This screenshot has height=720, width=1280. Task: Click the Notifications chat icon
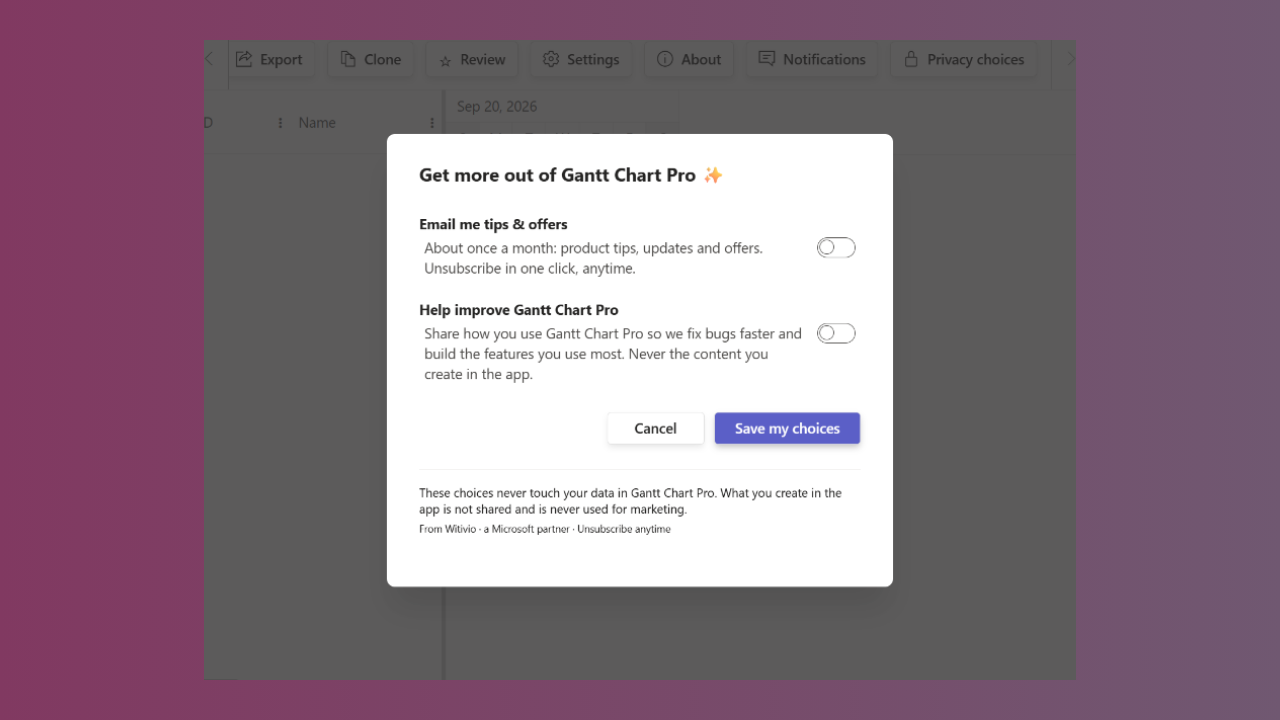[x=767, y=59]
